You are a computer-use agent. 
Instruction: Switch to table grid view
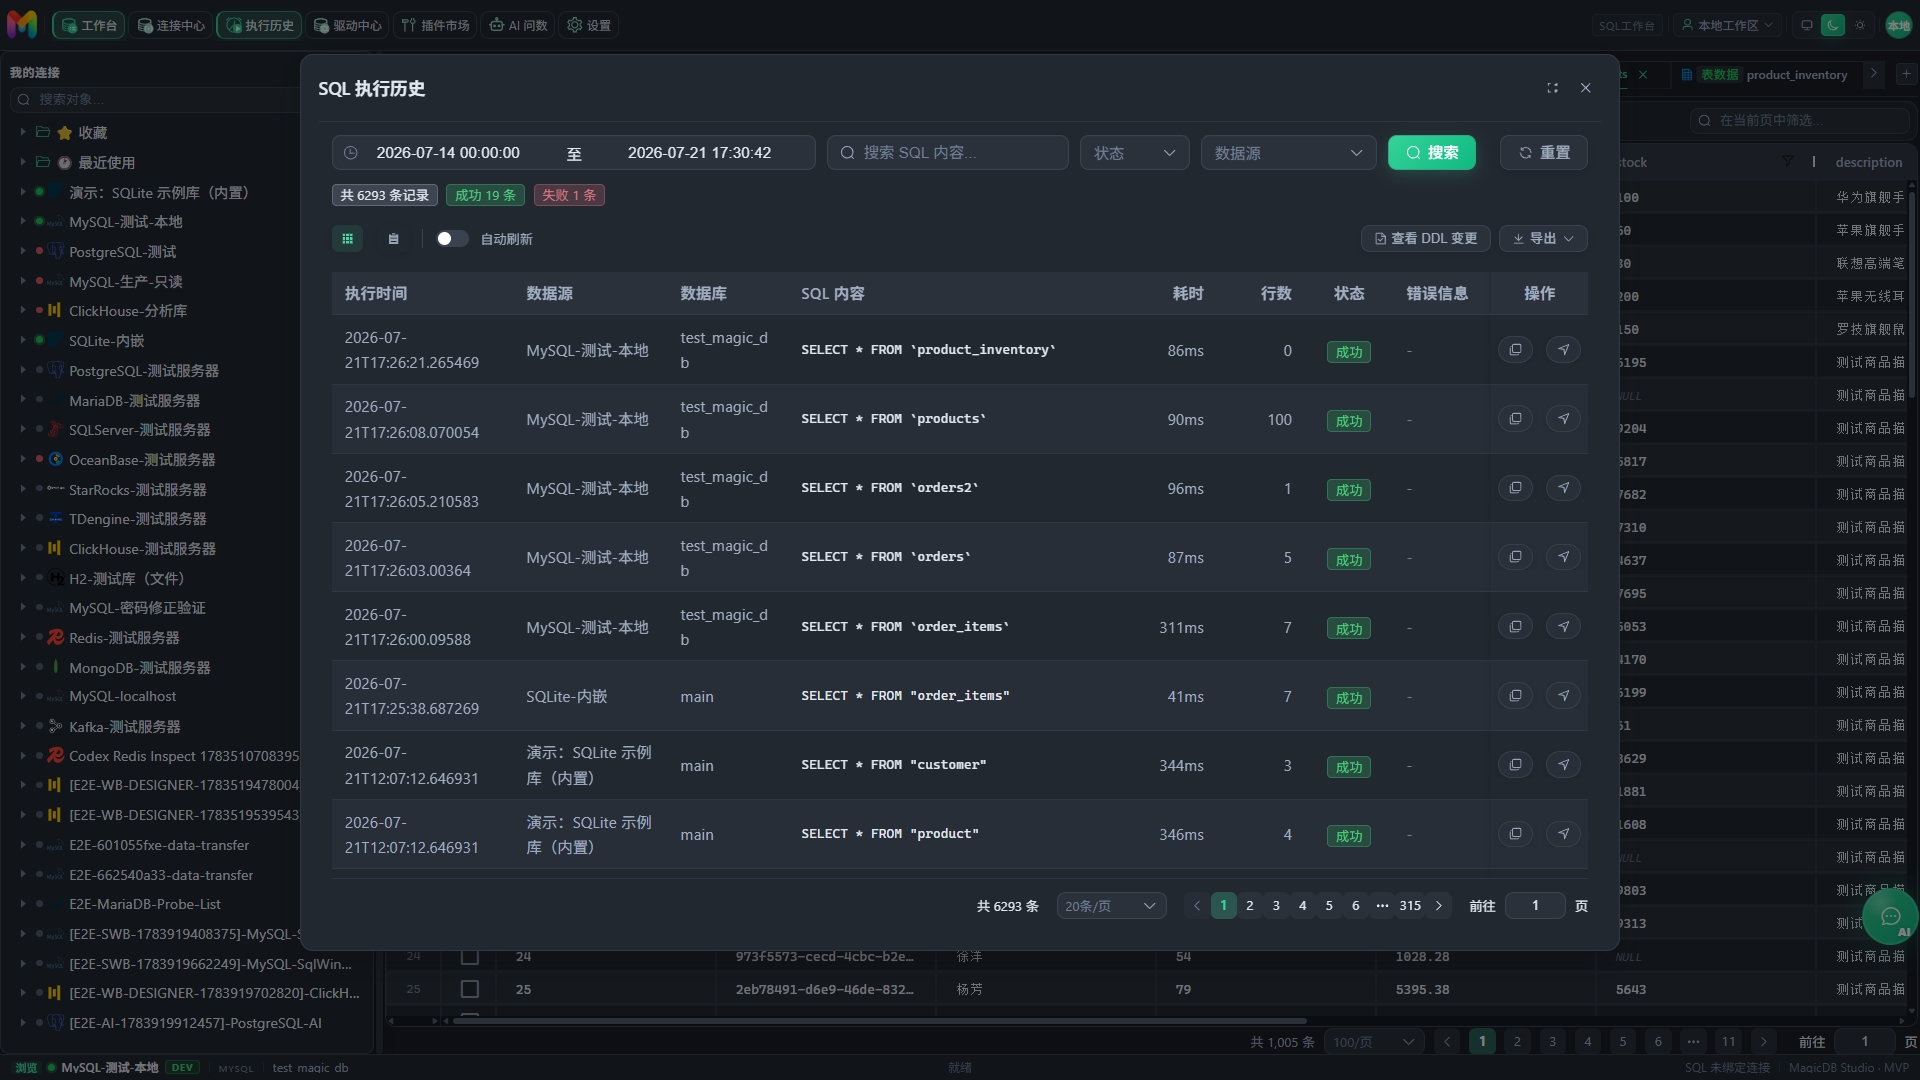click(x=347, y=239)
